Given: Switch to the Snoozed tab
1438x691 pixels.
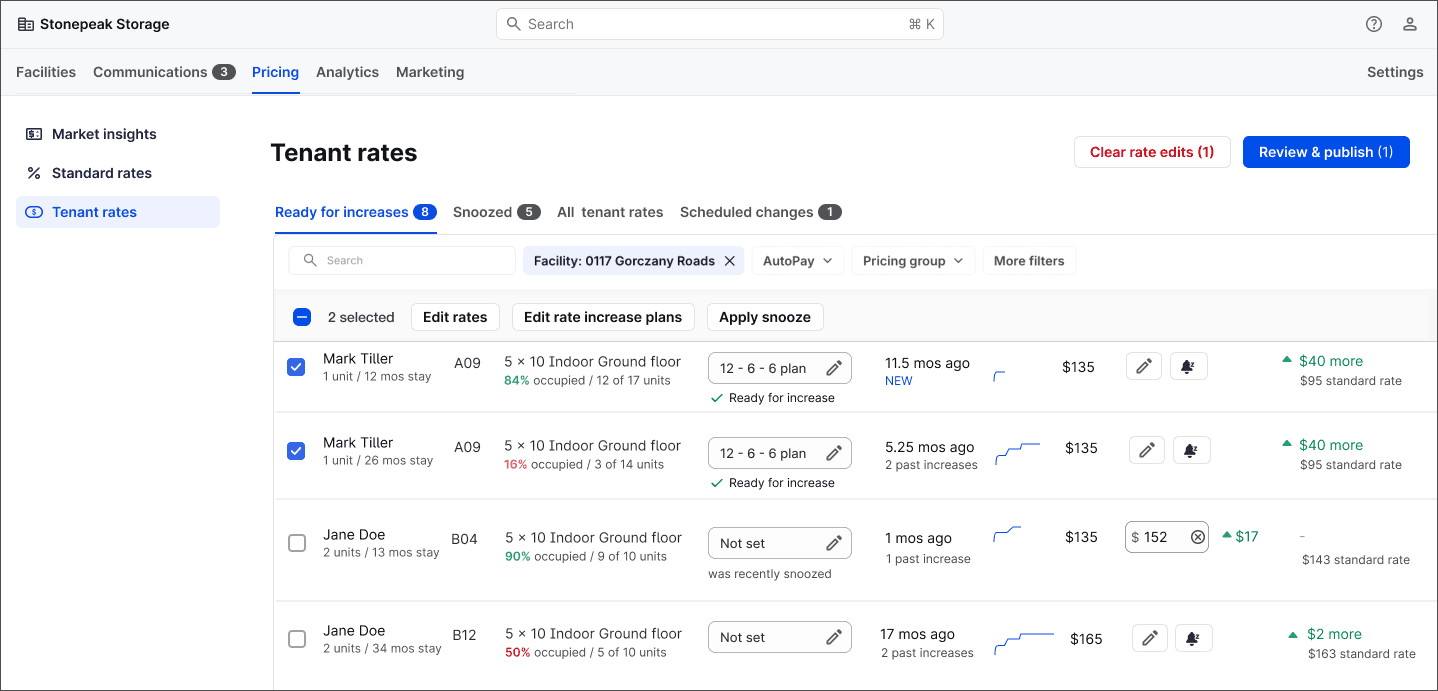Looking at the screenshot, I should point(496,212).
